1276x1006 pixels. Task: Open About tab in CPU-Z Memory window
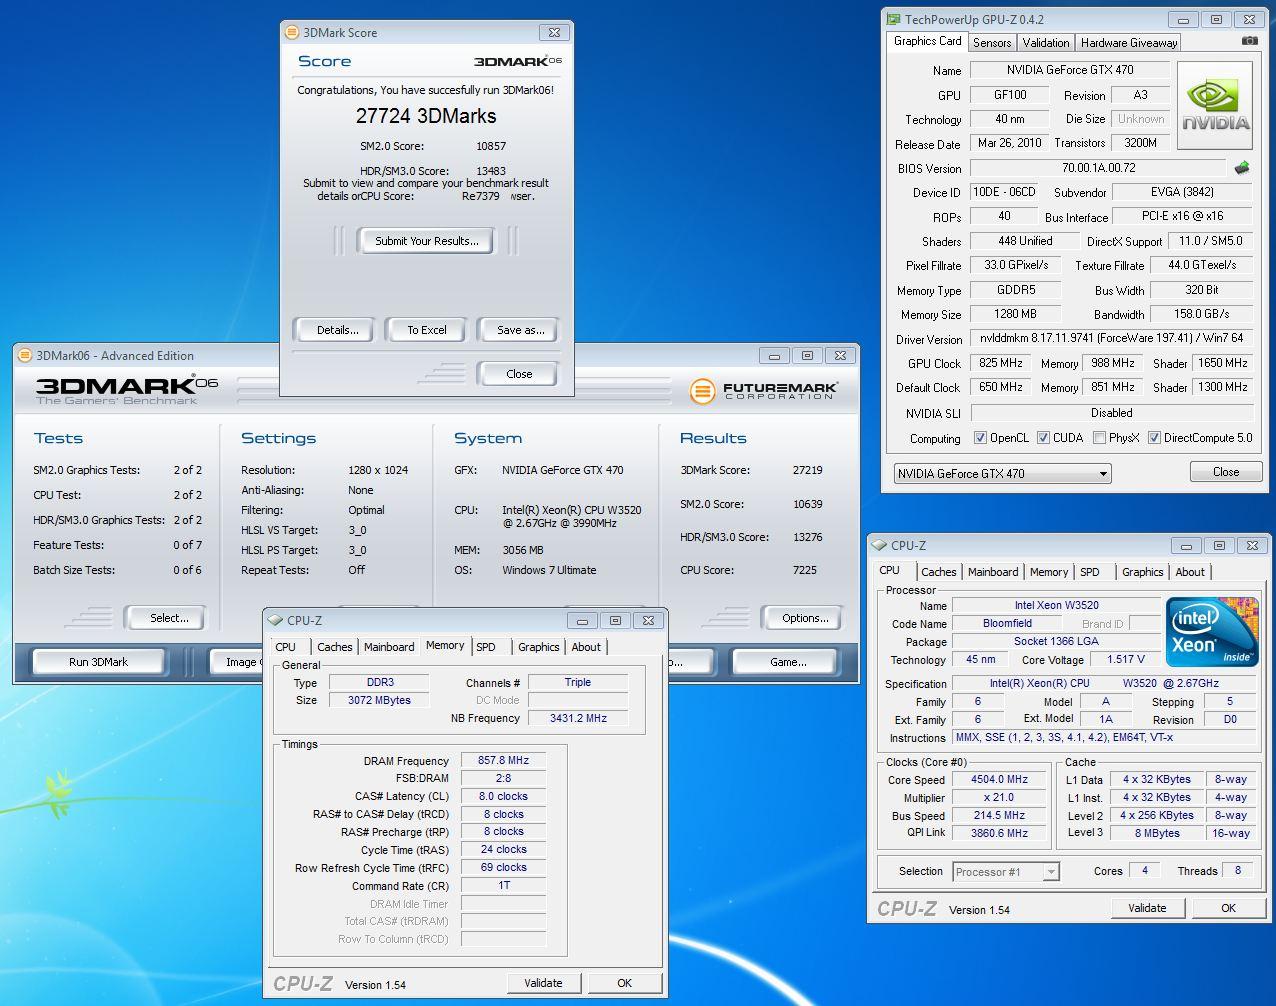click(x=586, y=647)
